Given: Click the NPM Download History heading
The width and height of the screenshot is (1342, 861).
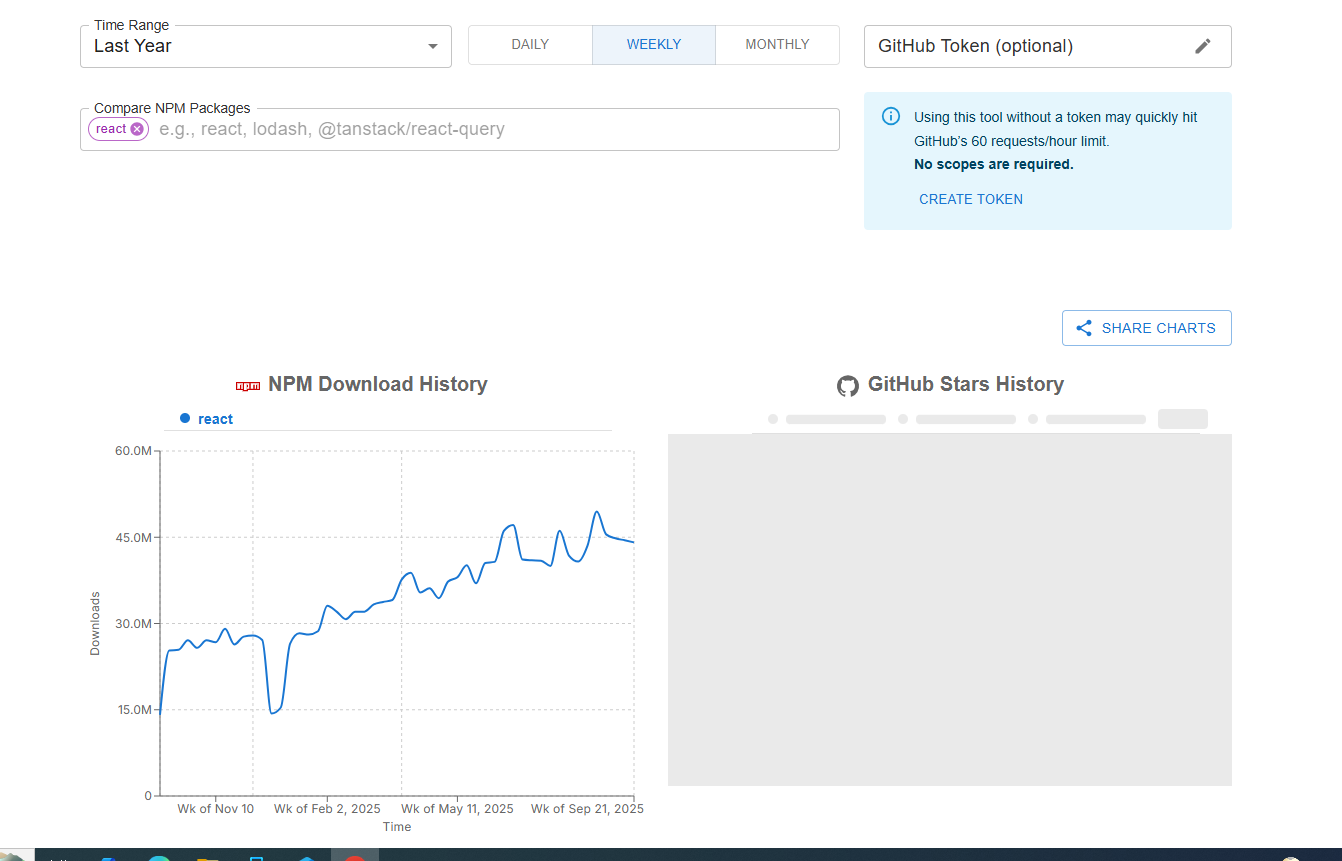Looking at the screenshot, I should pyautogui.click(x=377, y=384).
